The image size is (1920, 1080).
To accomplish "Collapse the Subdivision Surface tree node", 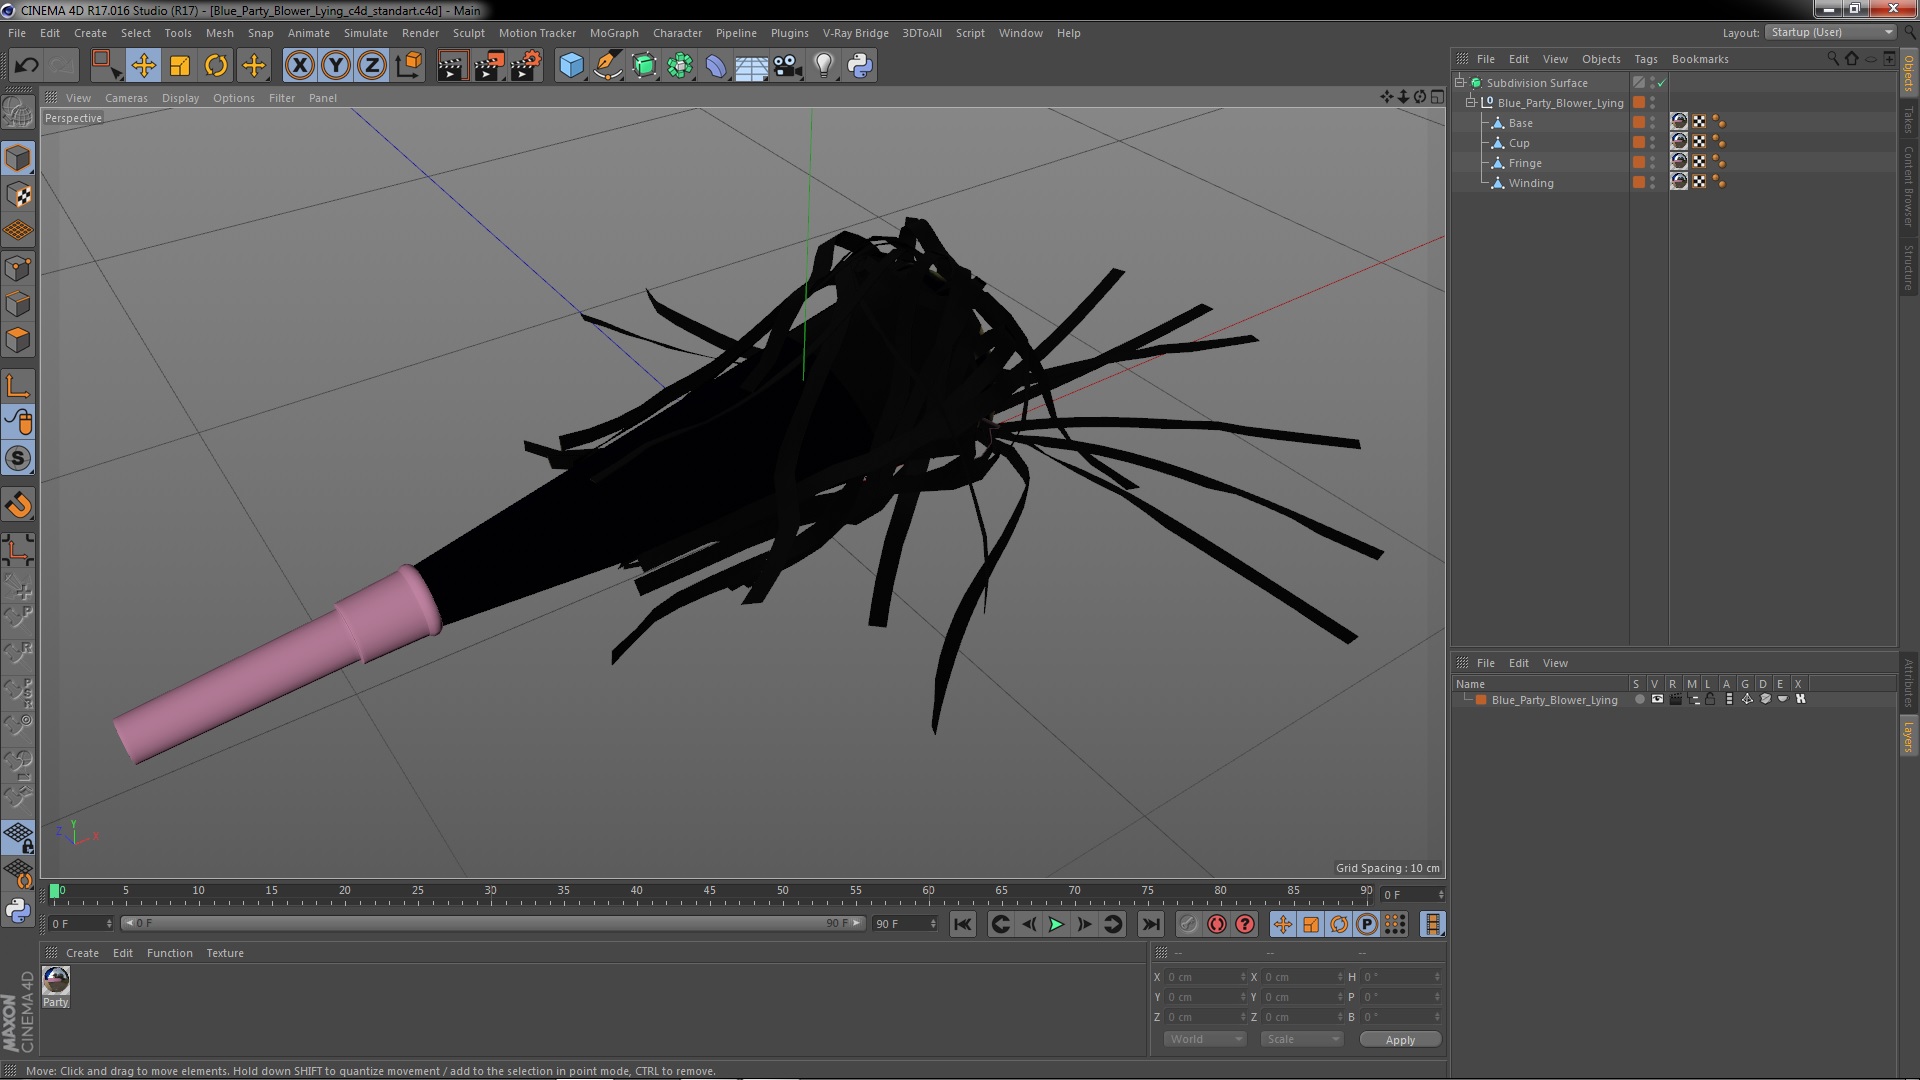I will coord(1460,82).
